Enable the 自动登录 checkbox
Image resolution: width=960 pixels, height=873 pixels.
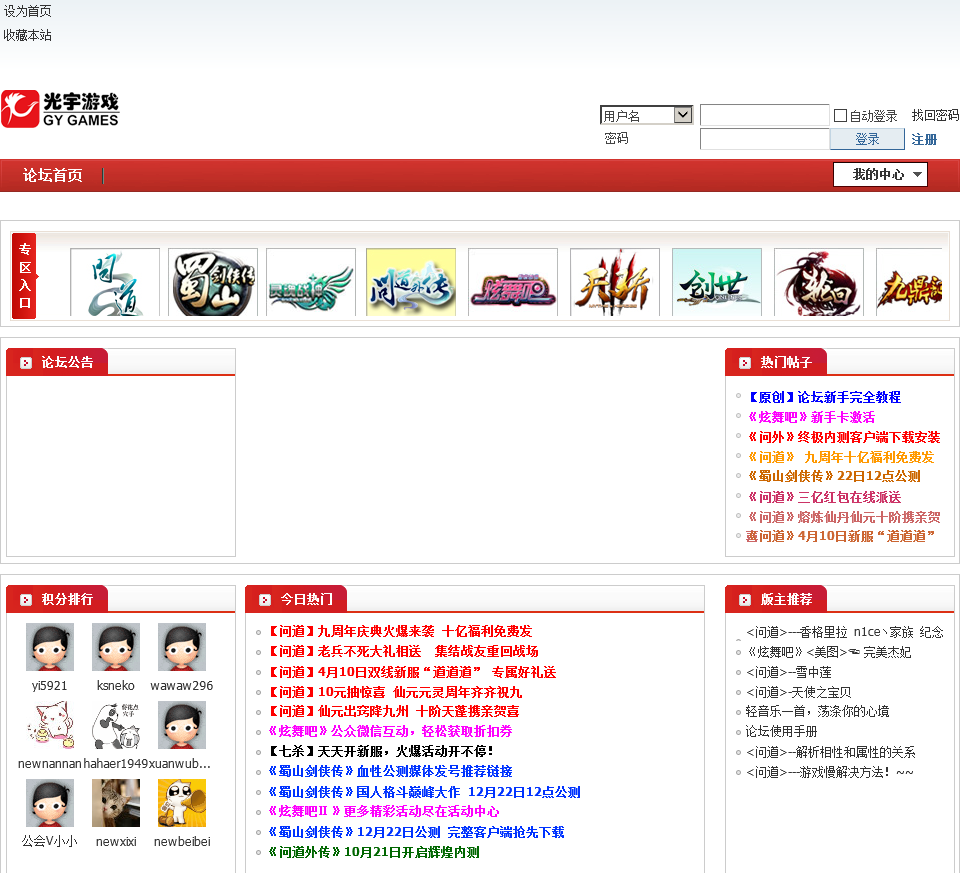pos(841,116)
